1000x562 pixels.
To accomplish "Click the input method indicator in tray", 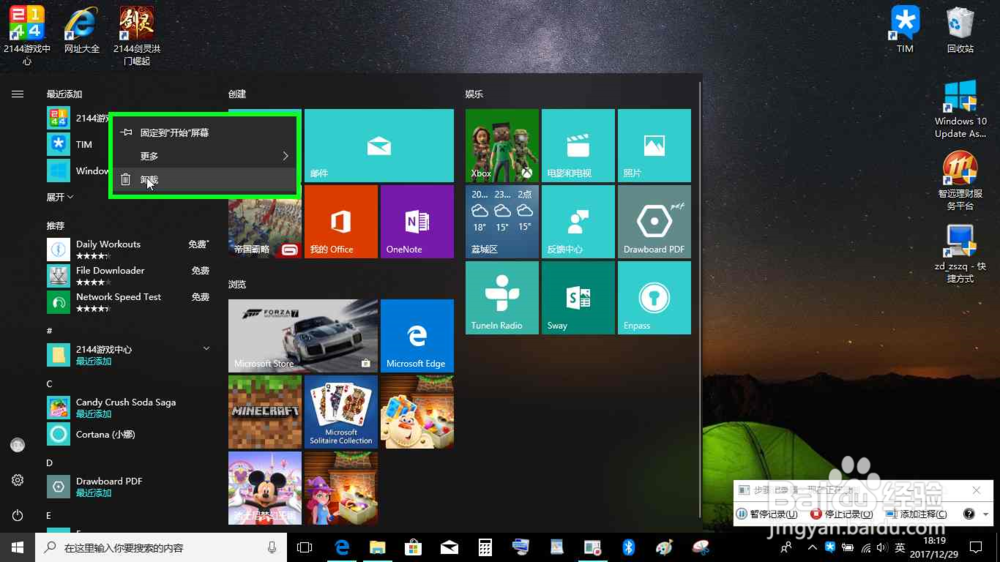I will point(900,547).
